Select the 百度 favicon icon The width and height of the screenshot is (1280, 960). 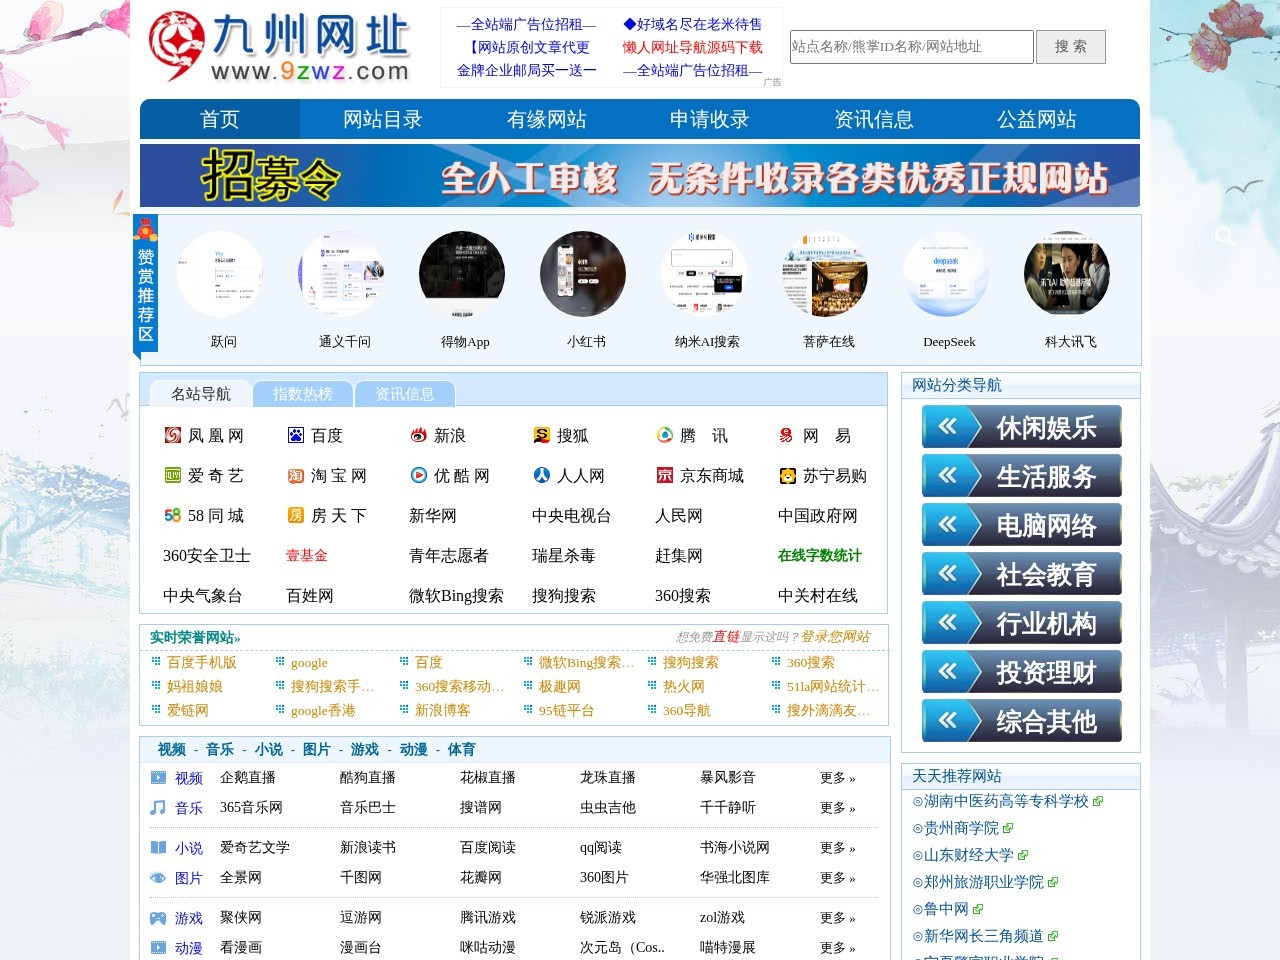pyautogui.click(x=295, y=434)
